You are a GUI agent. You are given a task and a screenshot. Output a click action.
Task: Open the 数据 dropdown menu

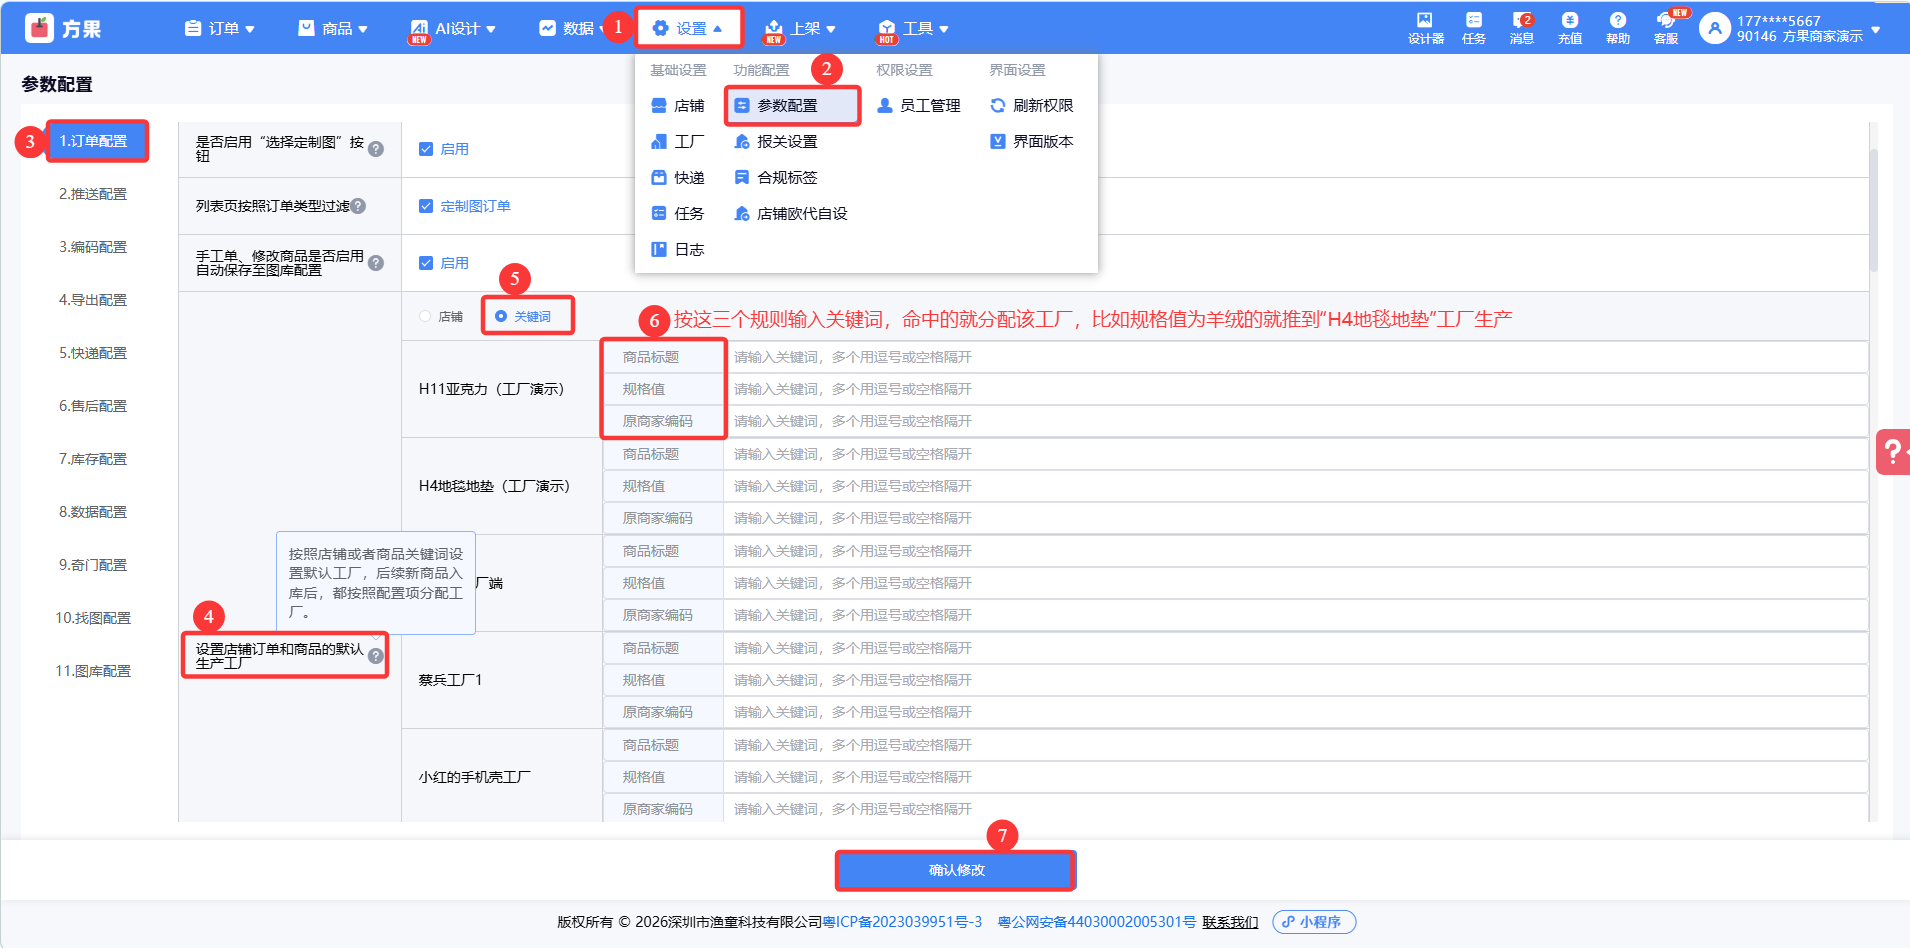click(x=570, y=29)
